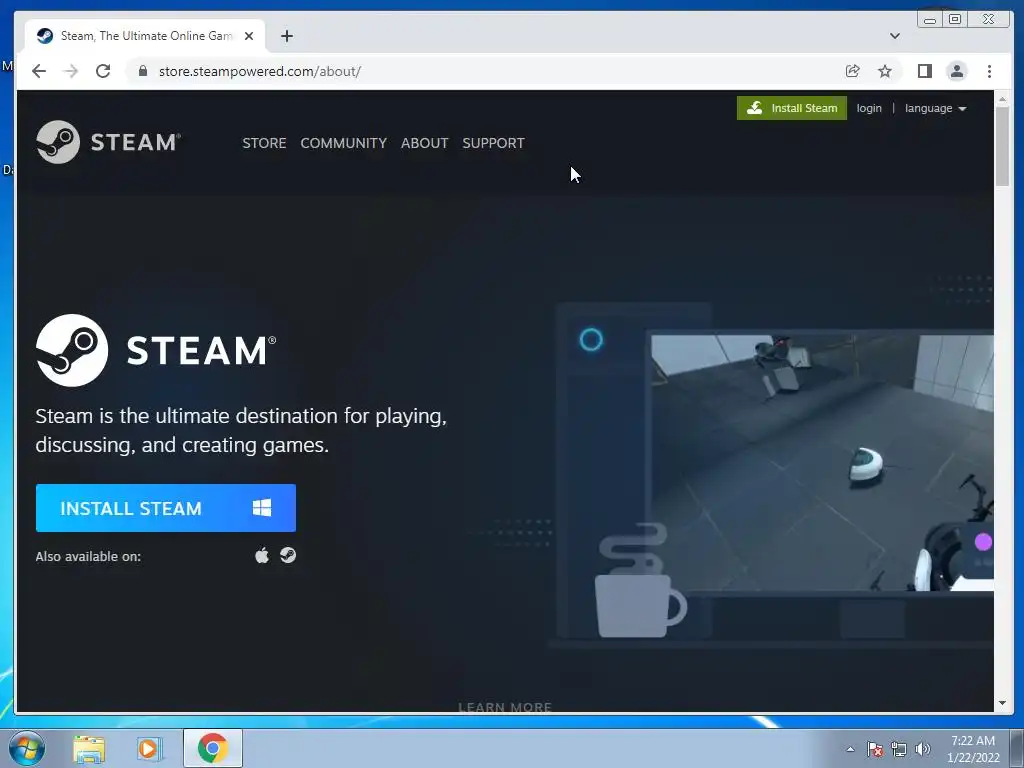Click the green Install Steam button
This screenshot has height=768, width=1024.
[792, 108]
